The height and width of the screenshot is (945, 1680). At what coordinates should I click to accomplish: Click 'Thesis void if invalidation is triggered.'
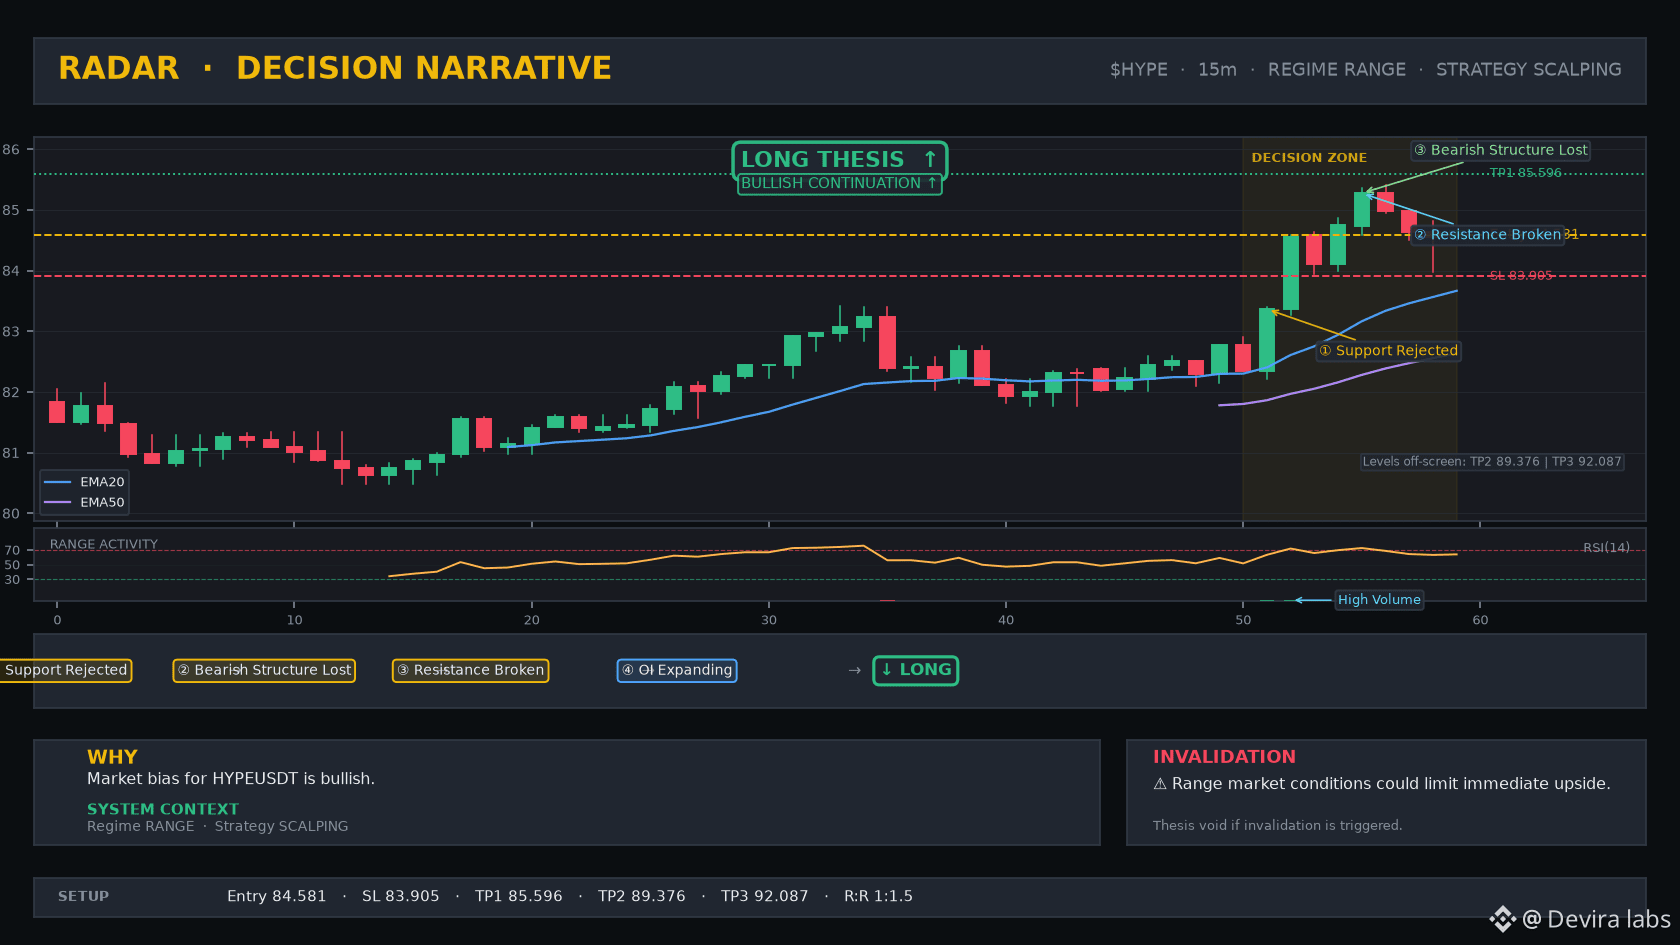(1277, 826)
